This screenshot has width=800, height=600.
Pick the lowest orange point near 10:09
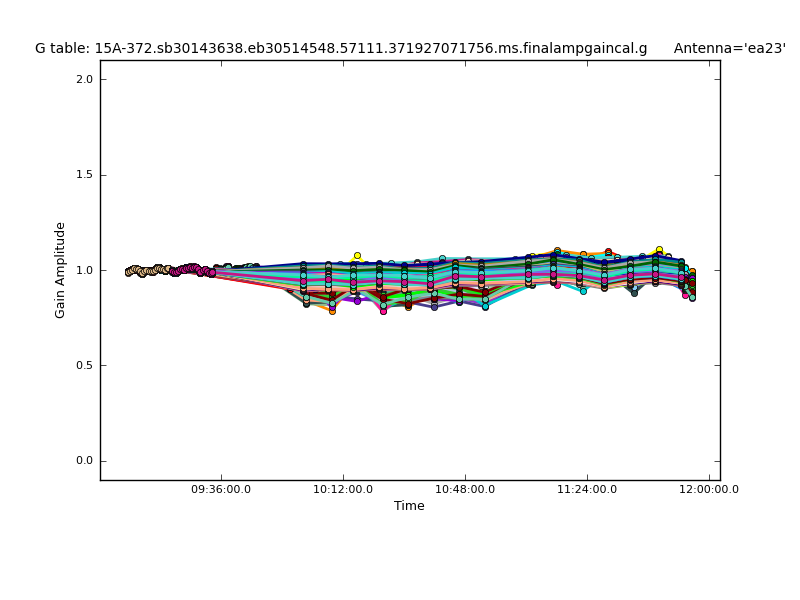332,311
